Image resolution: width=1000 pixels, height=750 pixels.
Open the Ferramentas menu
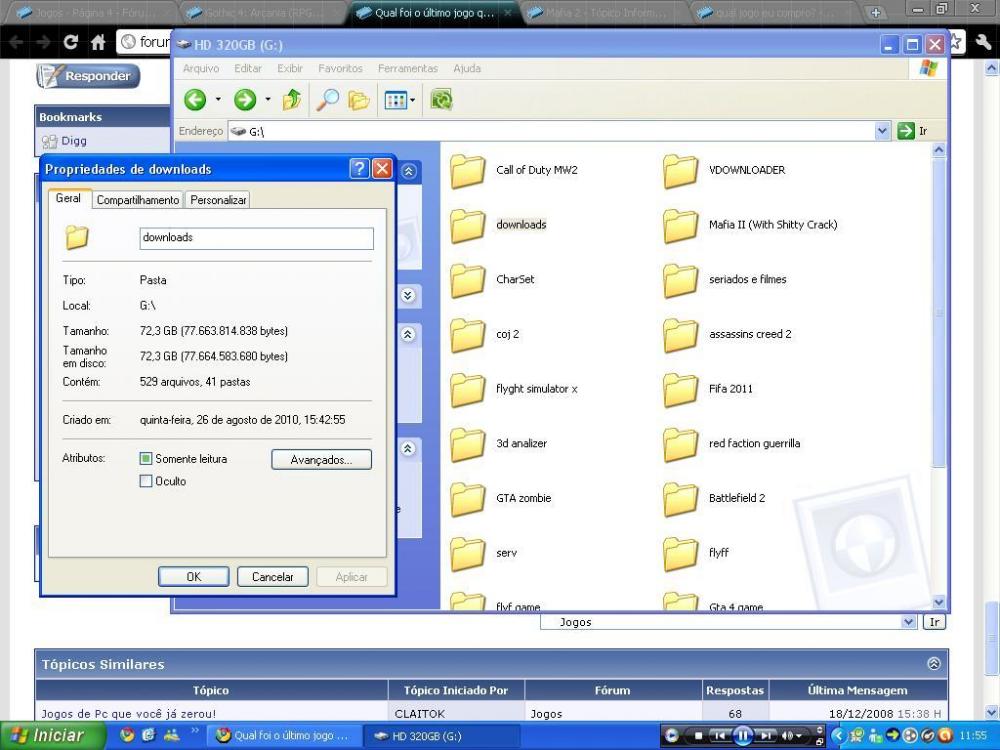coord(408,69)
